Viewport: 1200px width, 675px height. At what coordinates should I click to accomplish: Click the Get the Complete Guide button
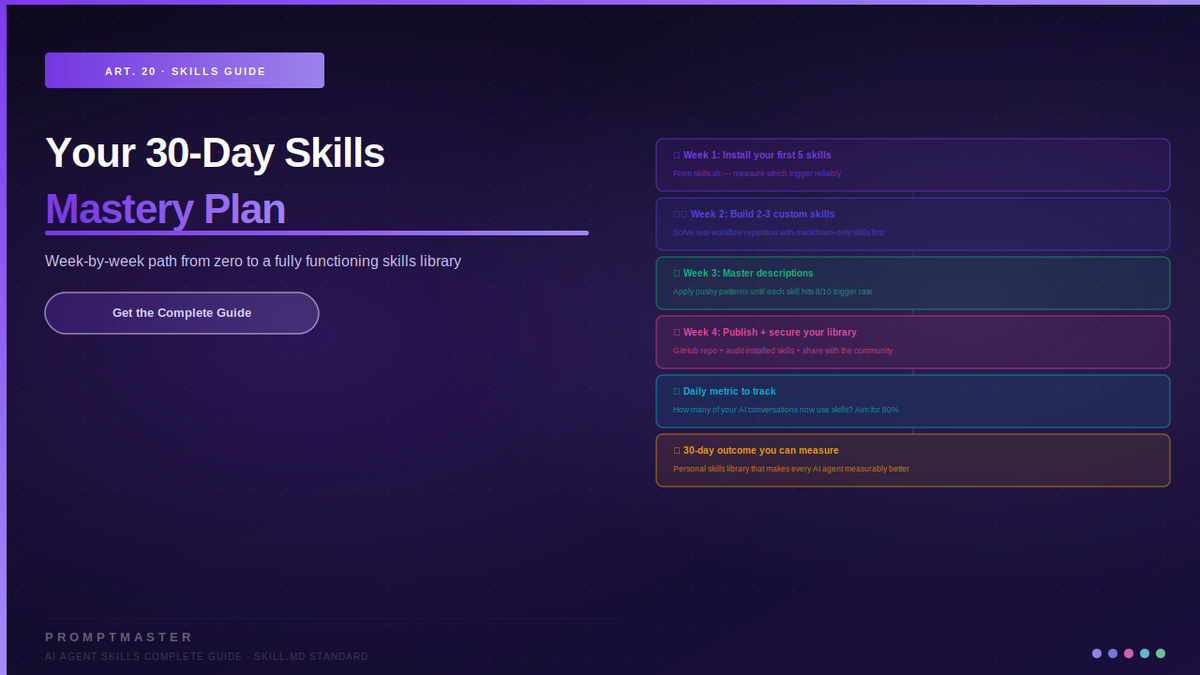click(x=182, y=313)
